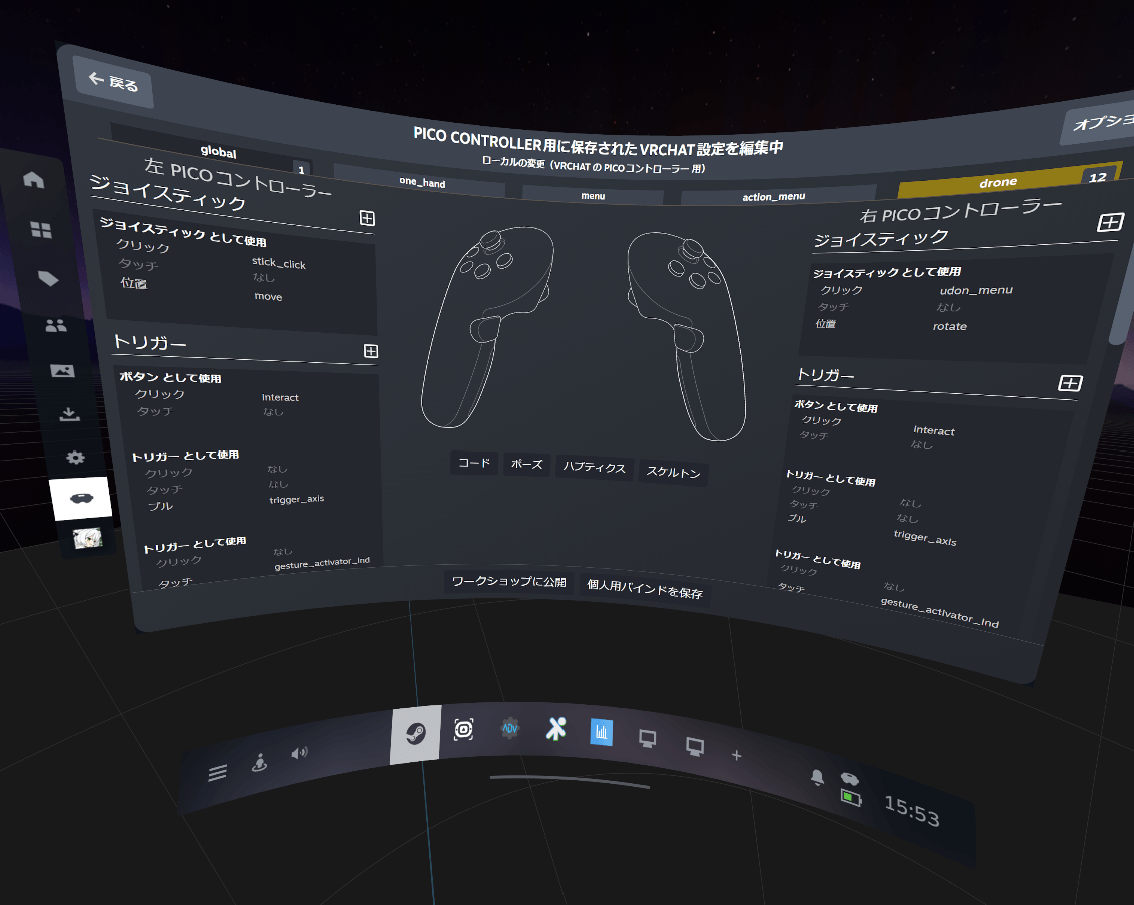Open OVR Advanced Settings overlay
This screenshot has width=1134, height=905.
tap(510, 729)
